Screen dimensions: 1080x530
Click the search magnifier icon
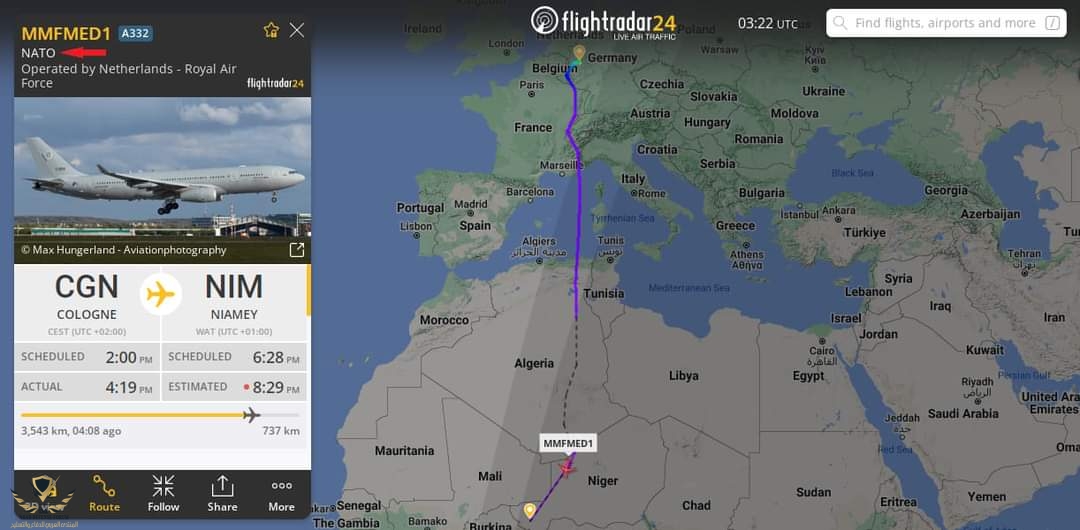tap(840, 23)
